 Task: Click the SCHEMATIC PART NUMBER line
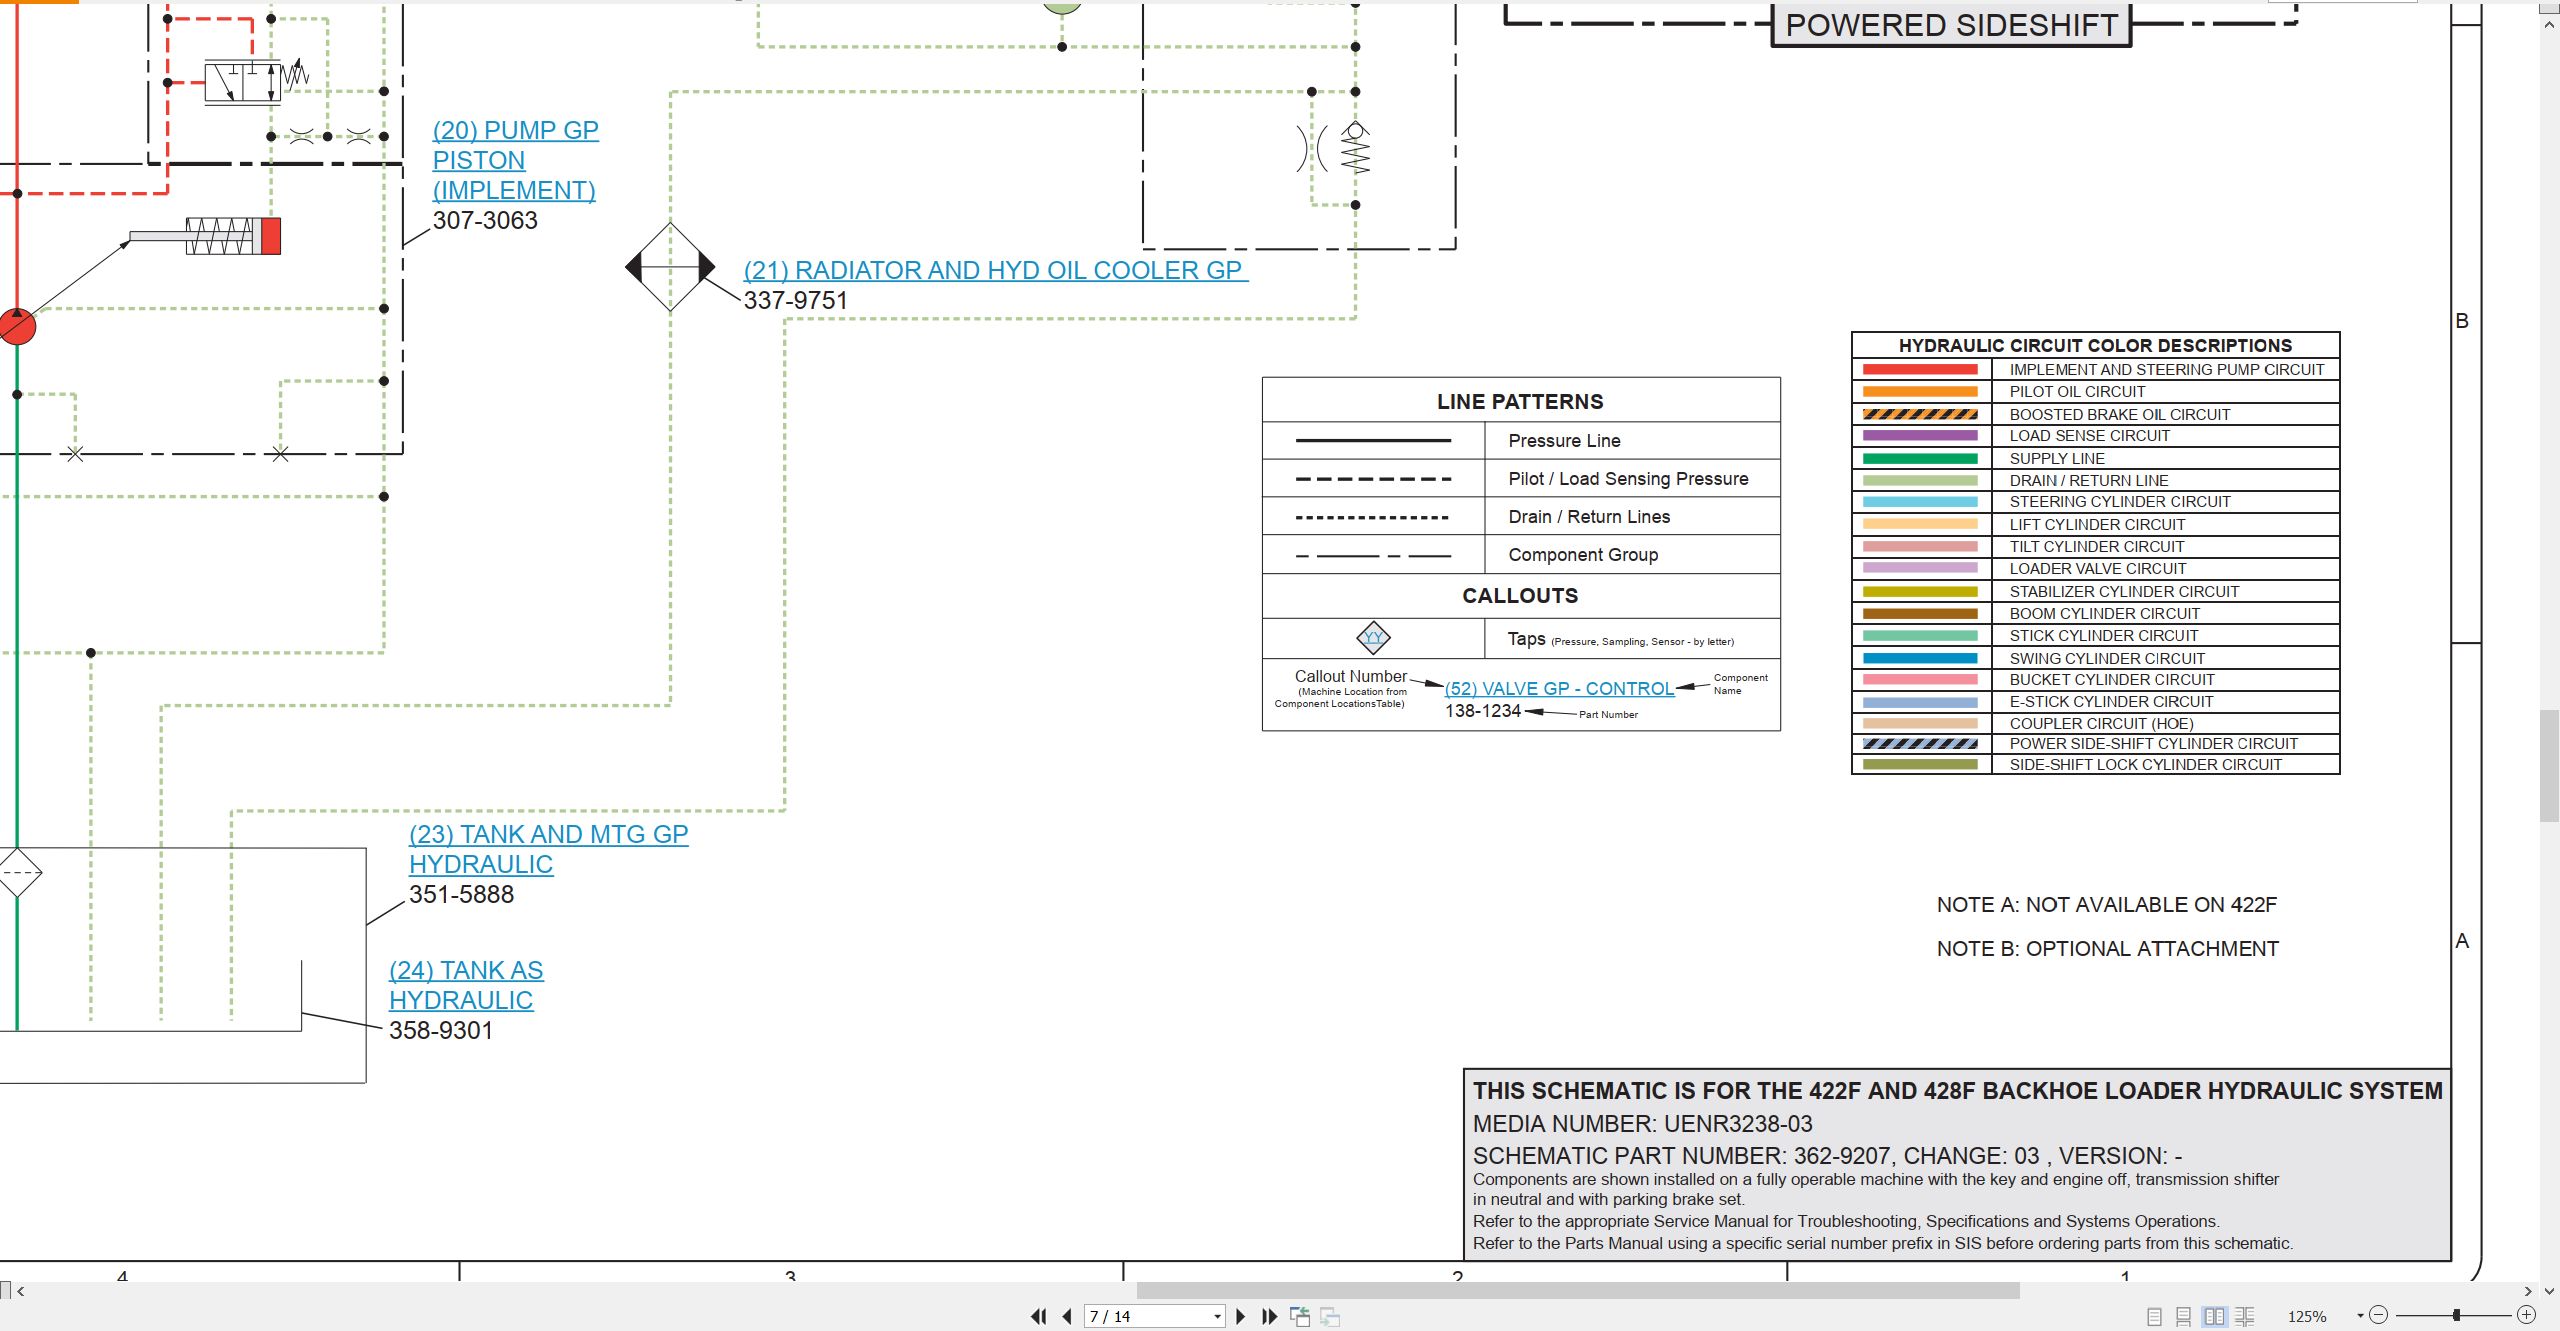pyautogui.click(x=1827, y=1156)
